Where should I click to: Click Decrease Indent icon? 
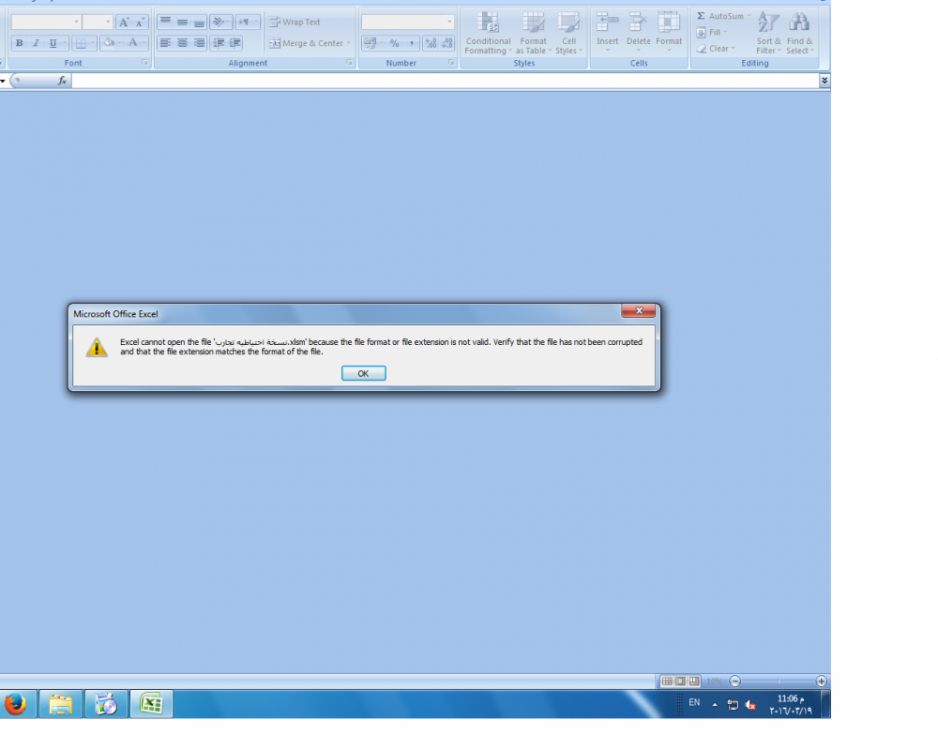(x=218, y=43)
